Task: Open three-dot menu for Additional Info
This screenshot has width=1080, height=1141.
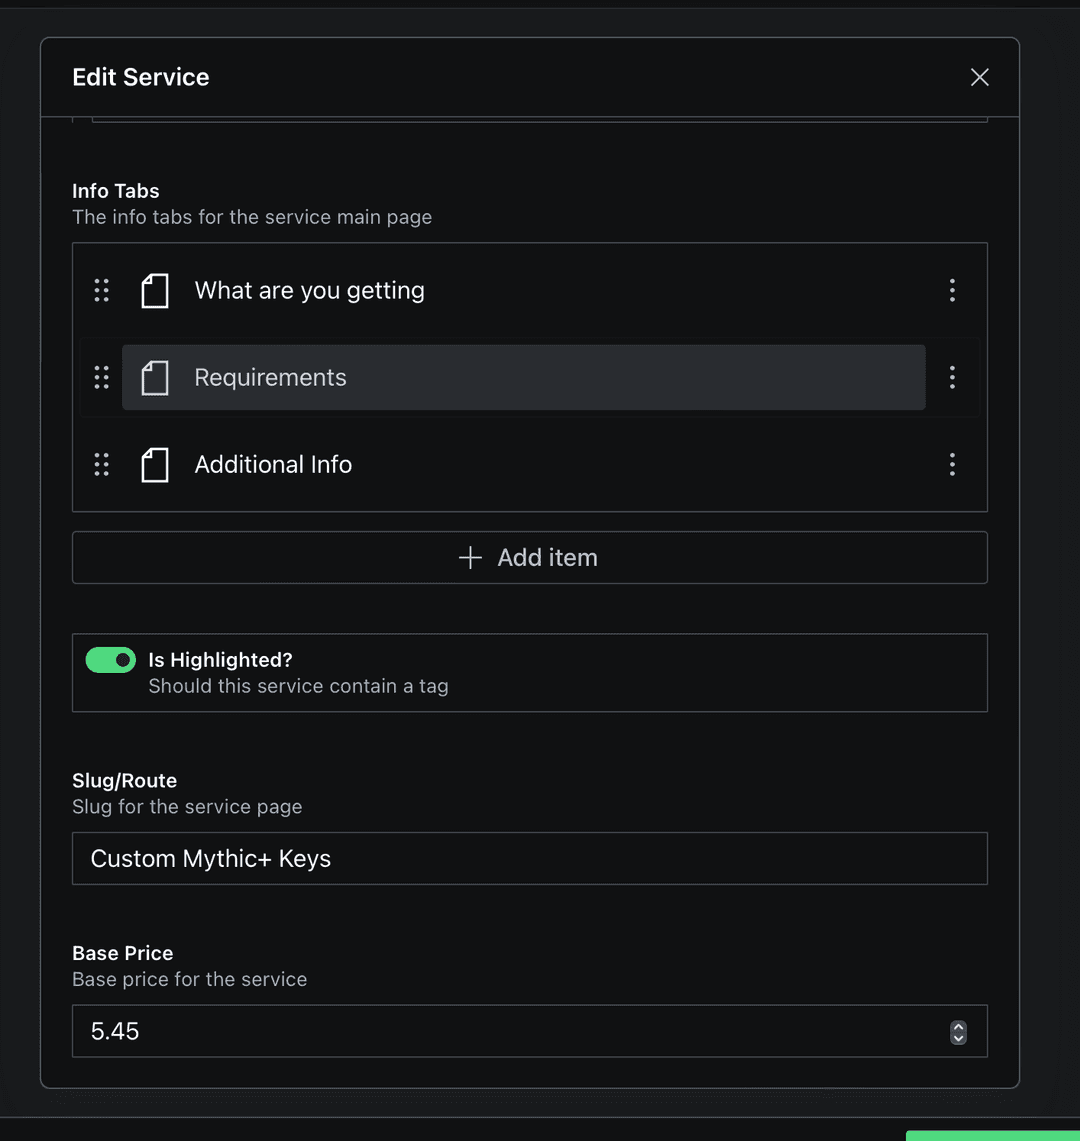Action: point(952,464)
